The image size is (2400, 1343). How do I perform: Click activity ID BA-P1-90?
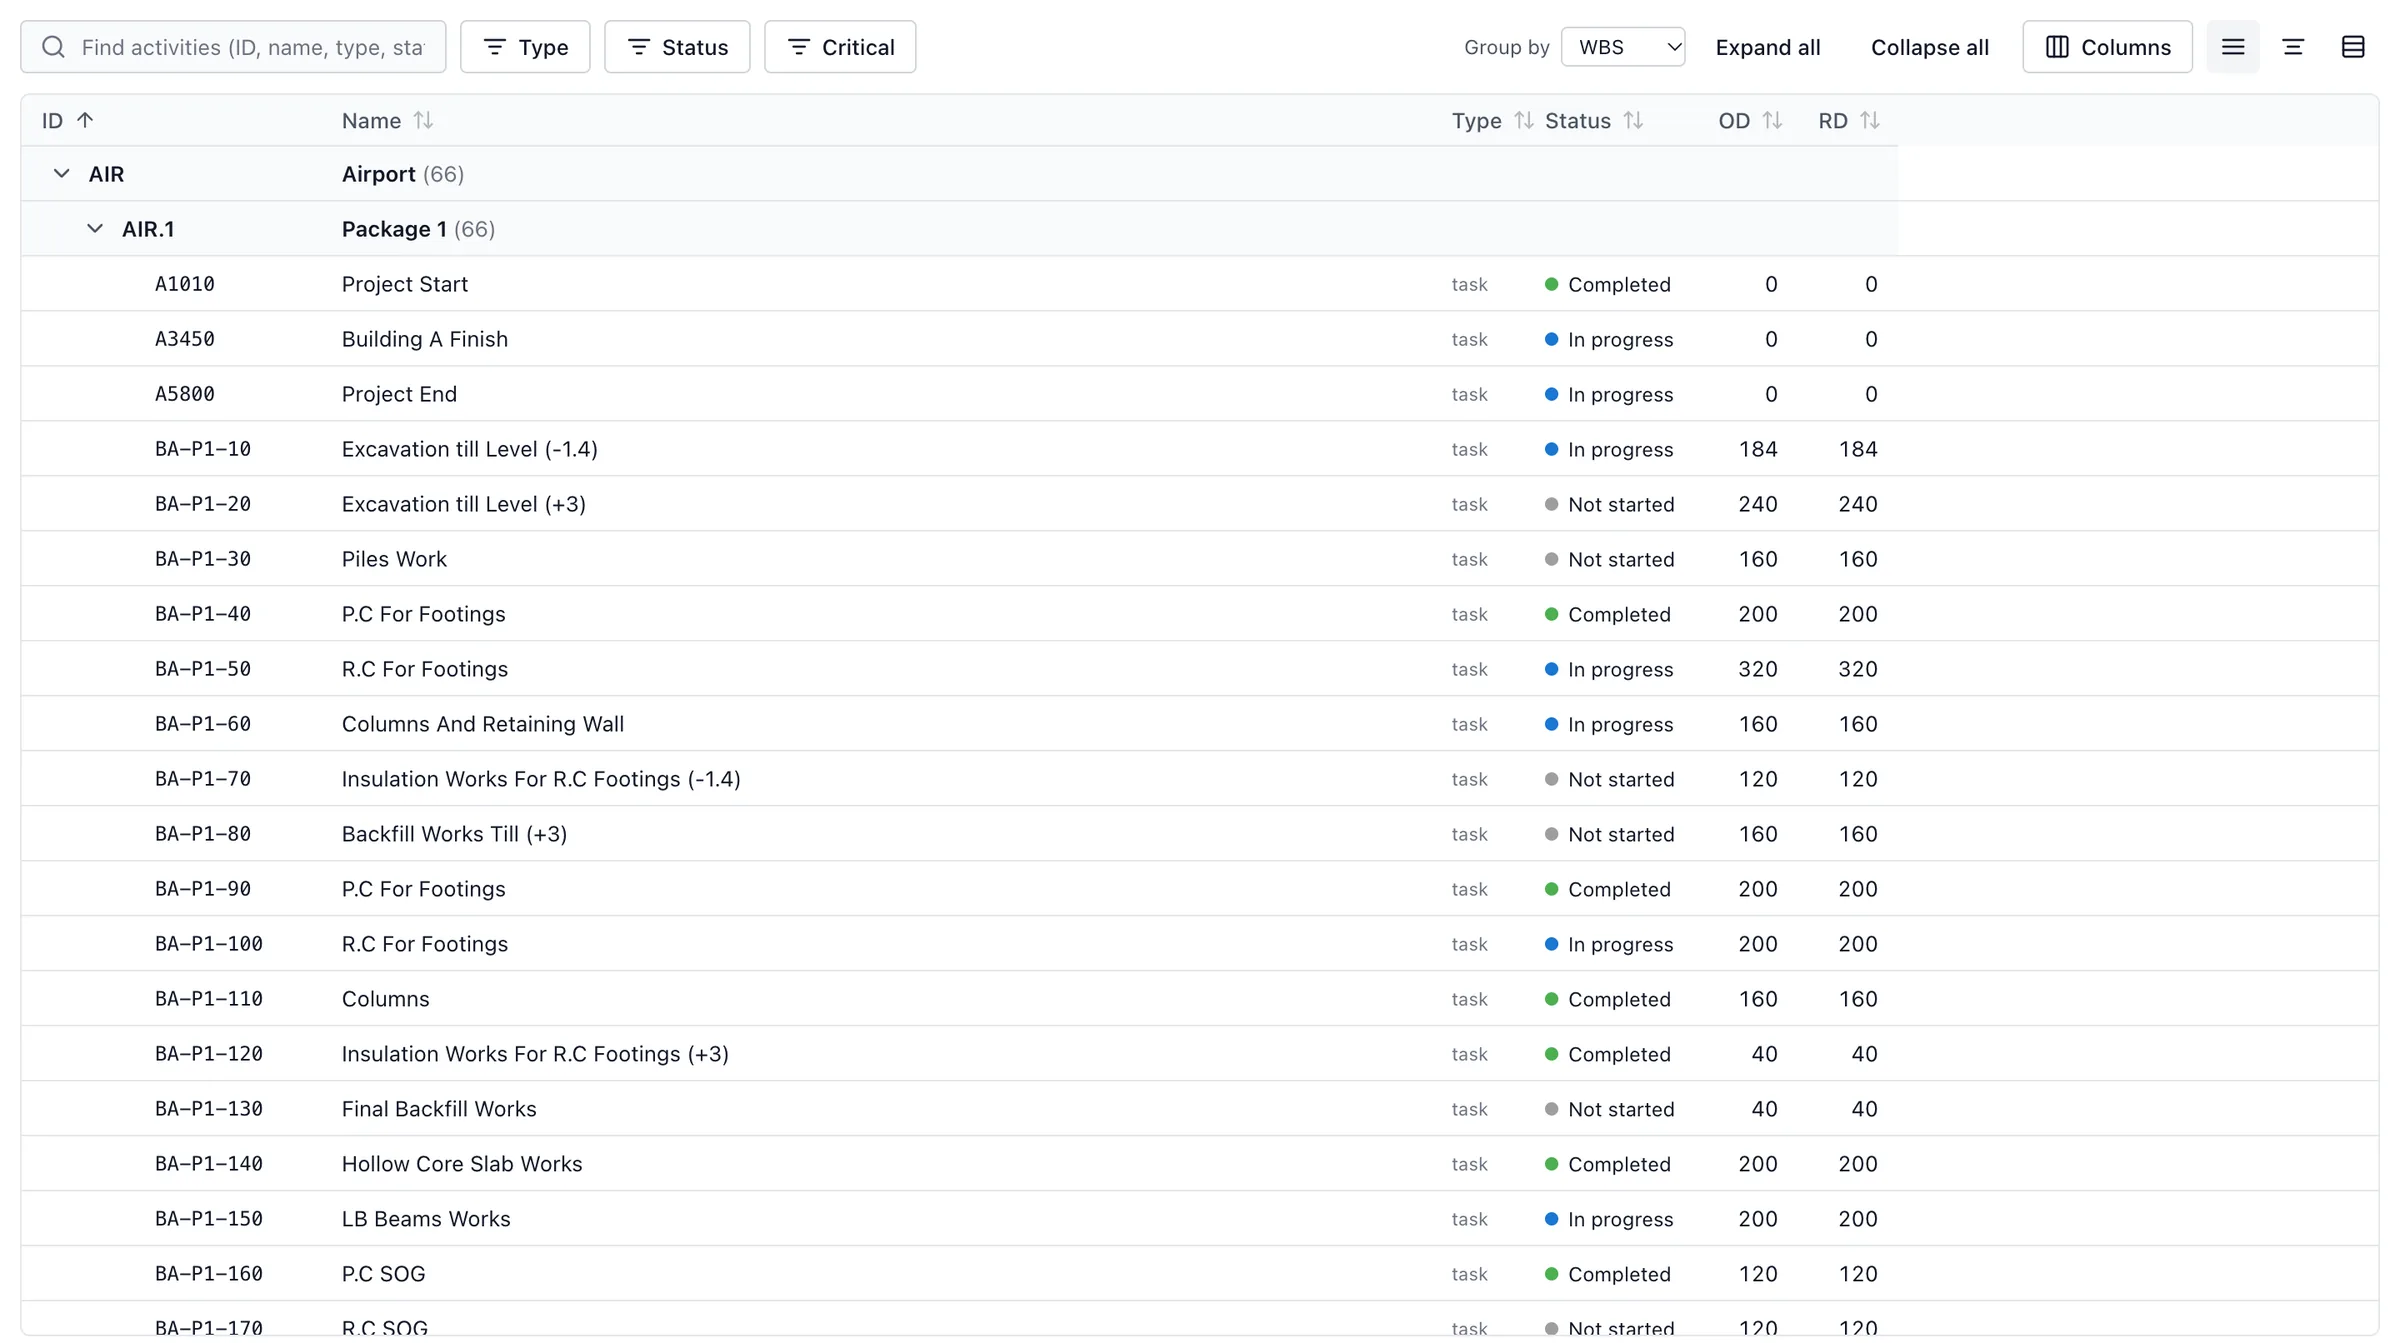click(203, 889)
